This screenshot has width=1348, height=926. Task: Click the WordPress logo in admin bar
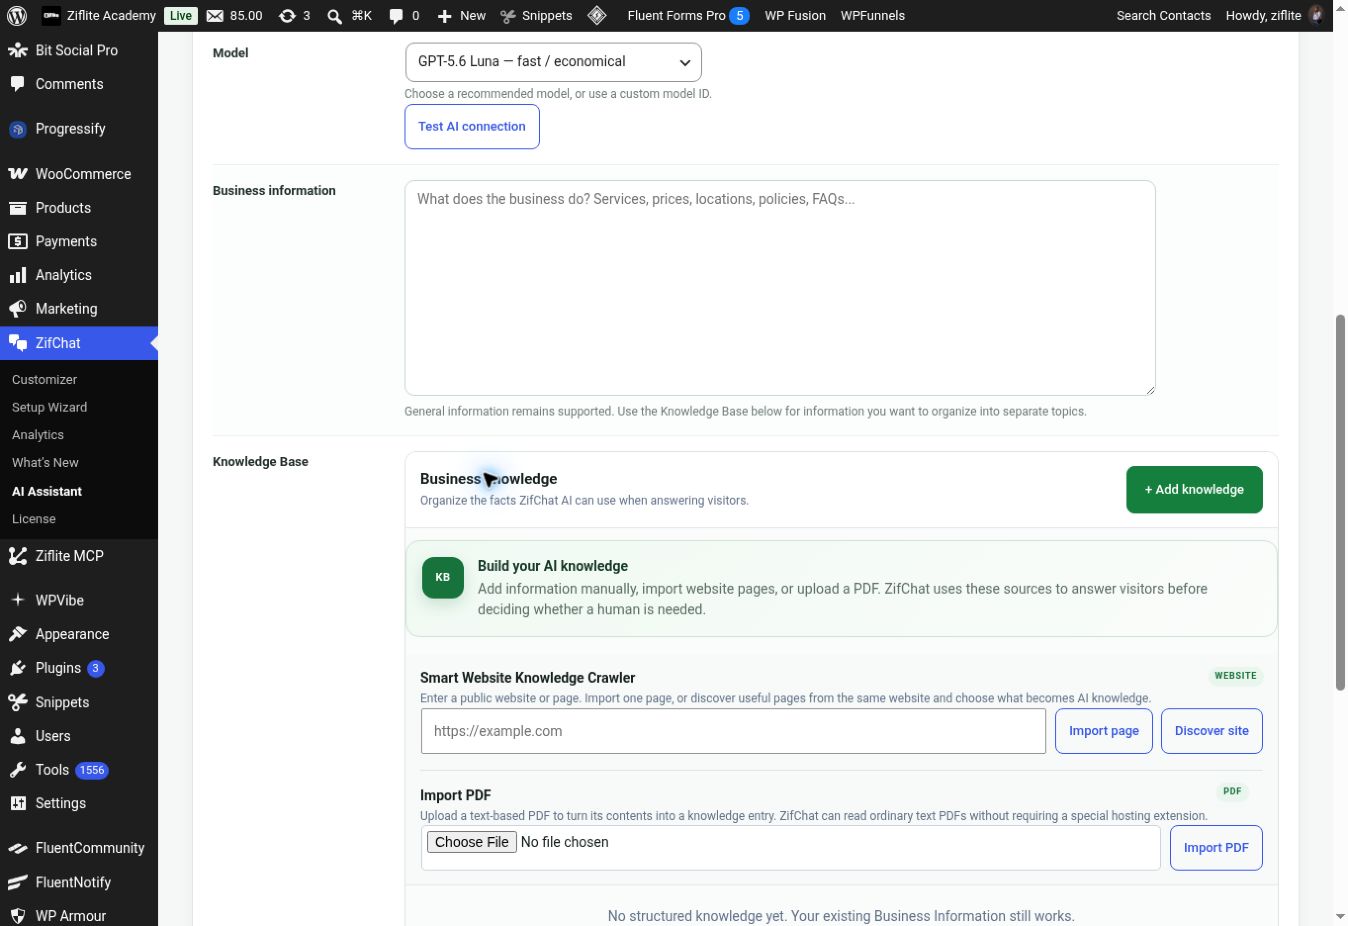point(17,15)
